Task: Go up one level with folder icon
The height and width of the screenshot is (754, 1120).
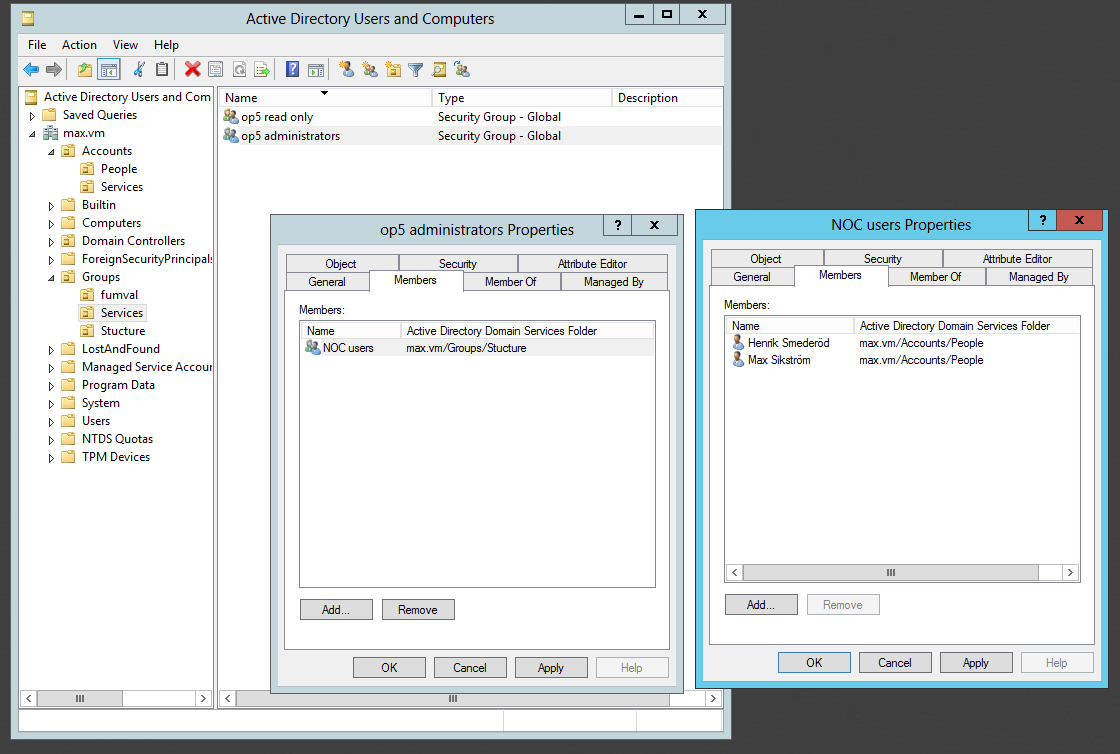Action: [85, 69]
